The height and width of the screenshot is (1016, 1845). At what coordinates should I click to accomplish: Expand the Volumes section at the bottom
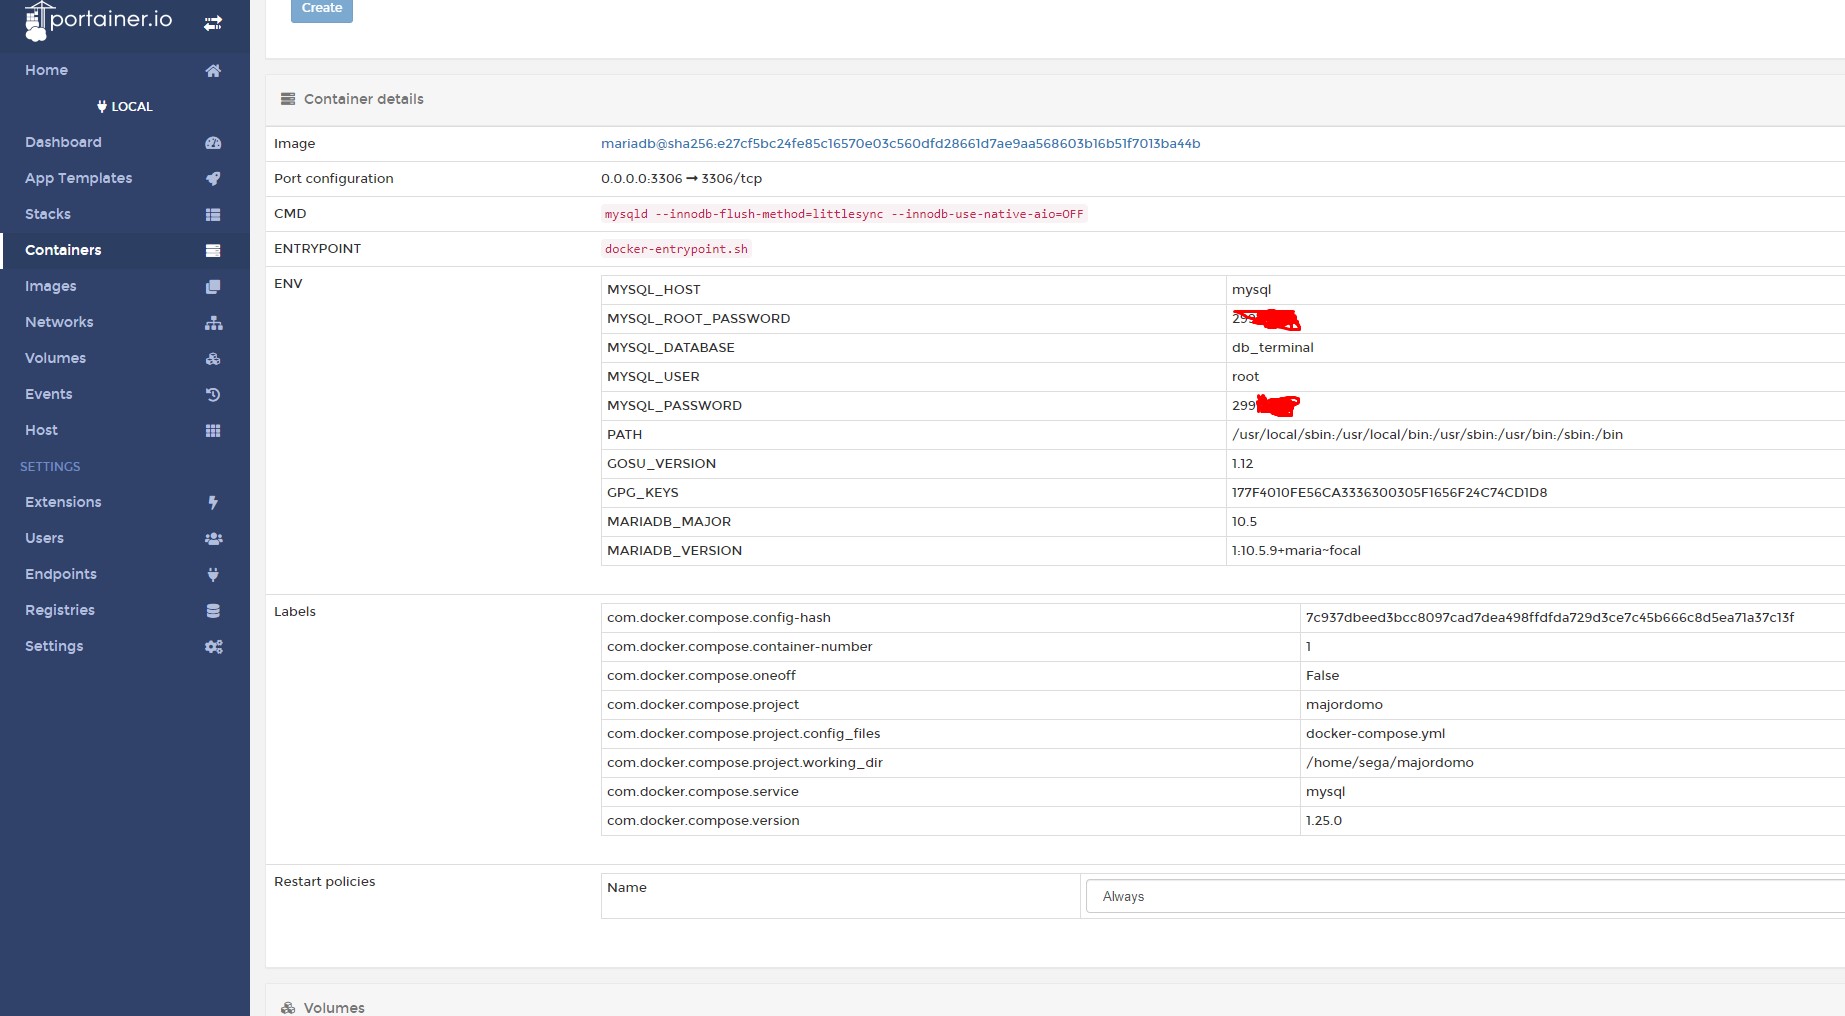(332, 1007)
